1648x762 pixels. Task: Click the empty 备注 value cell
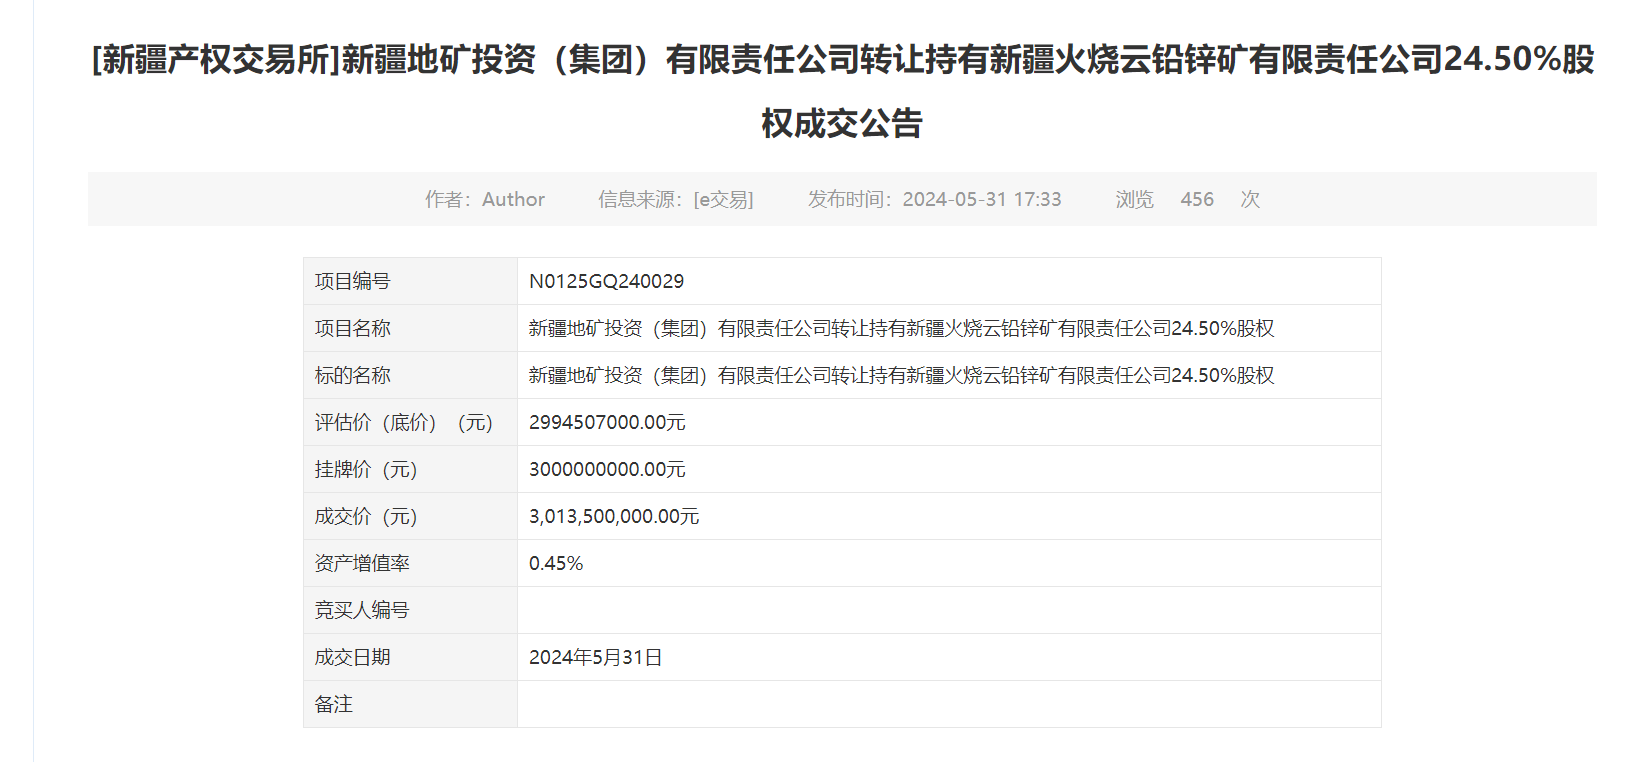coord(948,704)
